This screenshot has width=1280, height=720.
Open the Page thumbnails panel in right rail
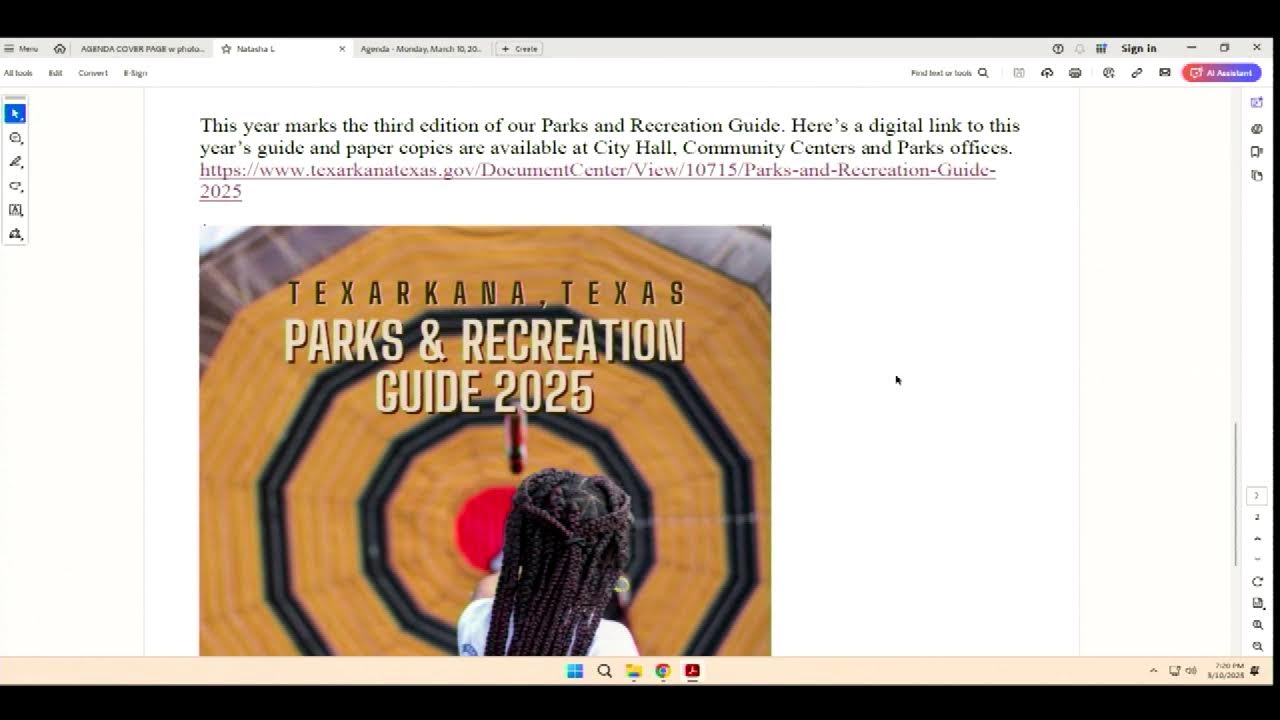[x=1257, y=176]
